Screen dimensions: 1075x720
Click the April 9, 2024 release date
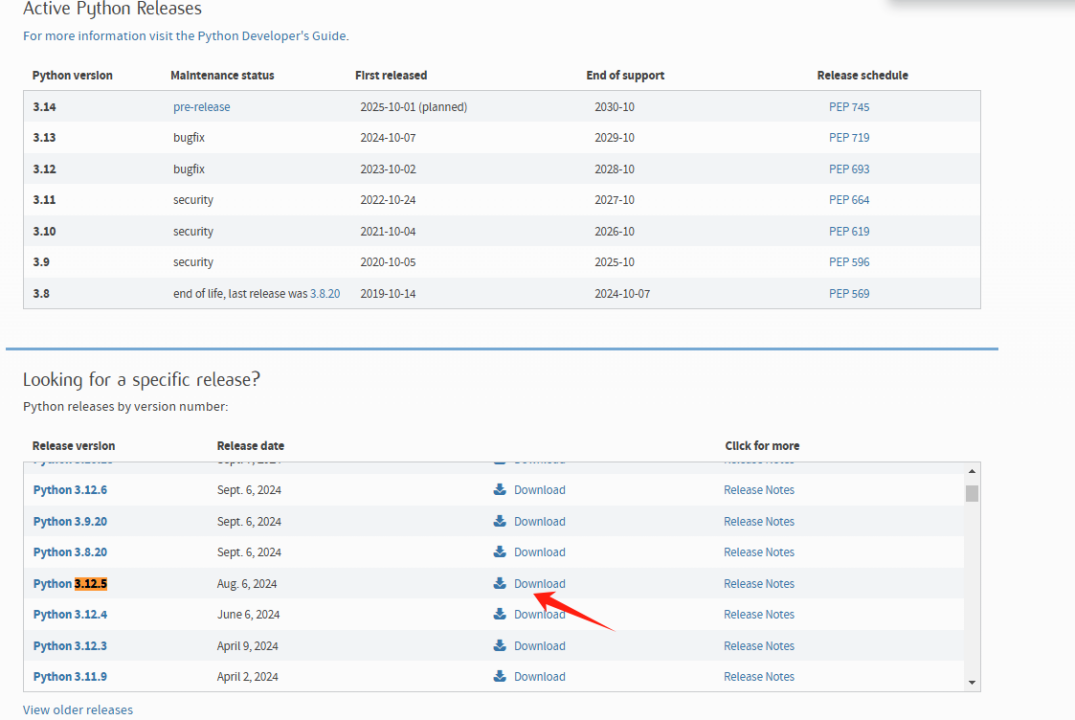coord(247,646)
